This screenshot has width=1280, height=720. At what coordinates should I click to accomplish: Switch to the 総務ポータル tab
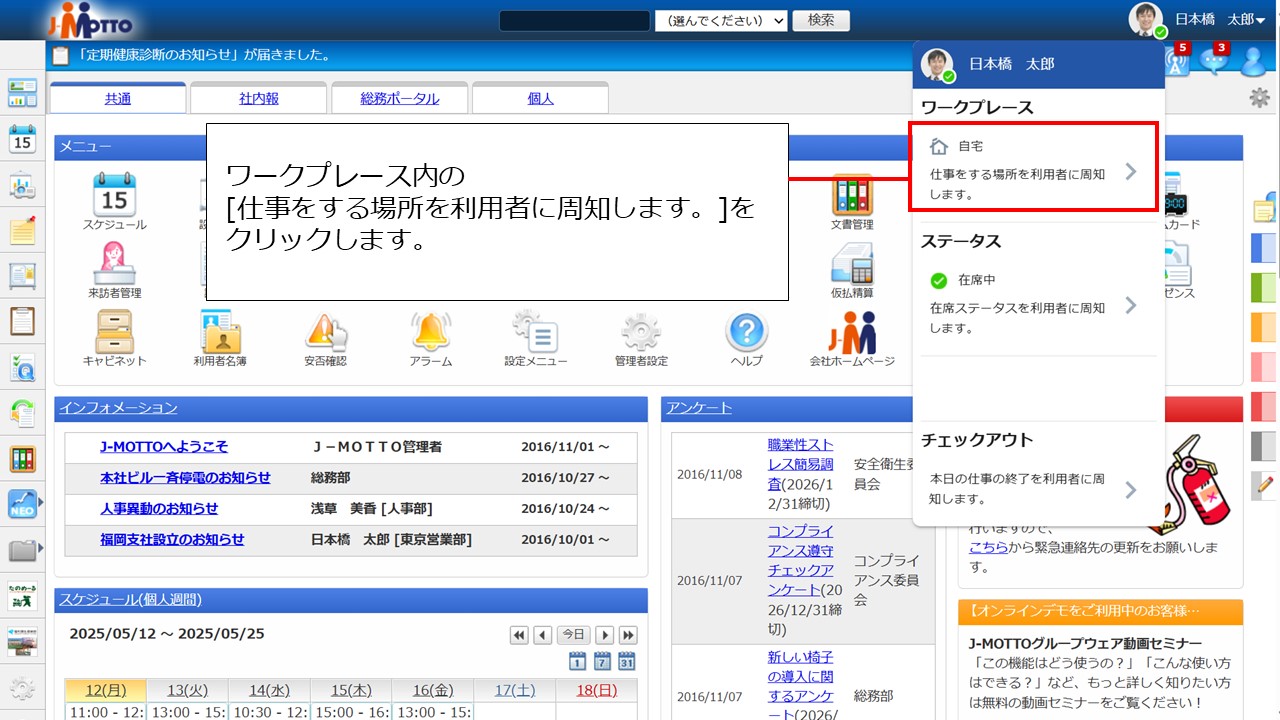click(399, 98)
